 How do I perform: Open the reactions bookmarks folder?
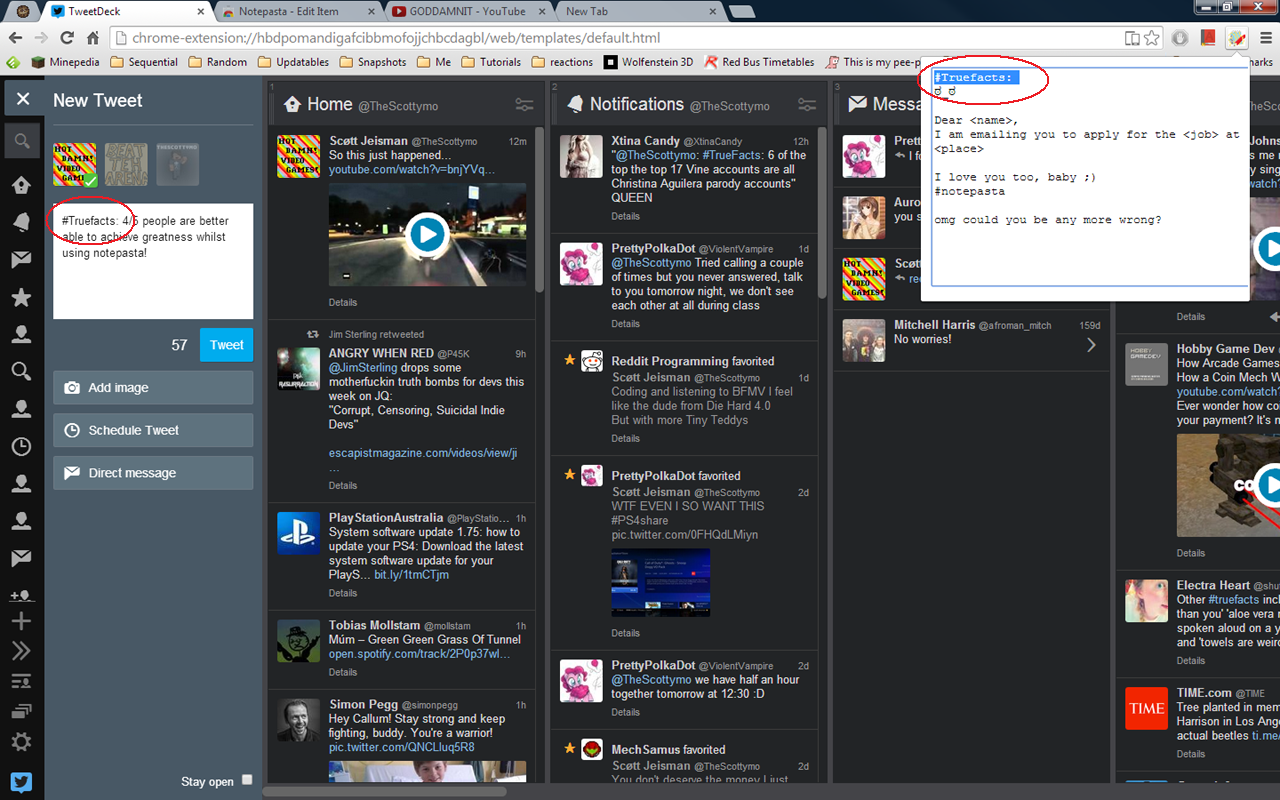[x=562, y=62]
